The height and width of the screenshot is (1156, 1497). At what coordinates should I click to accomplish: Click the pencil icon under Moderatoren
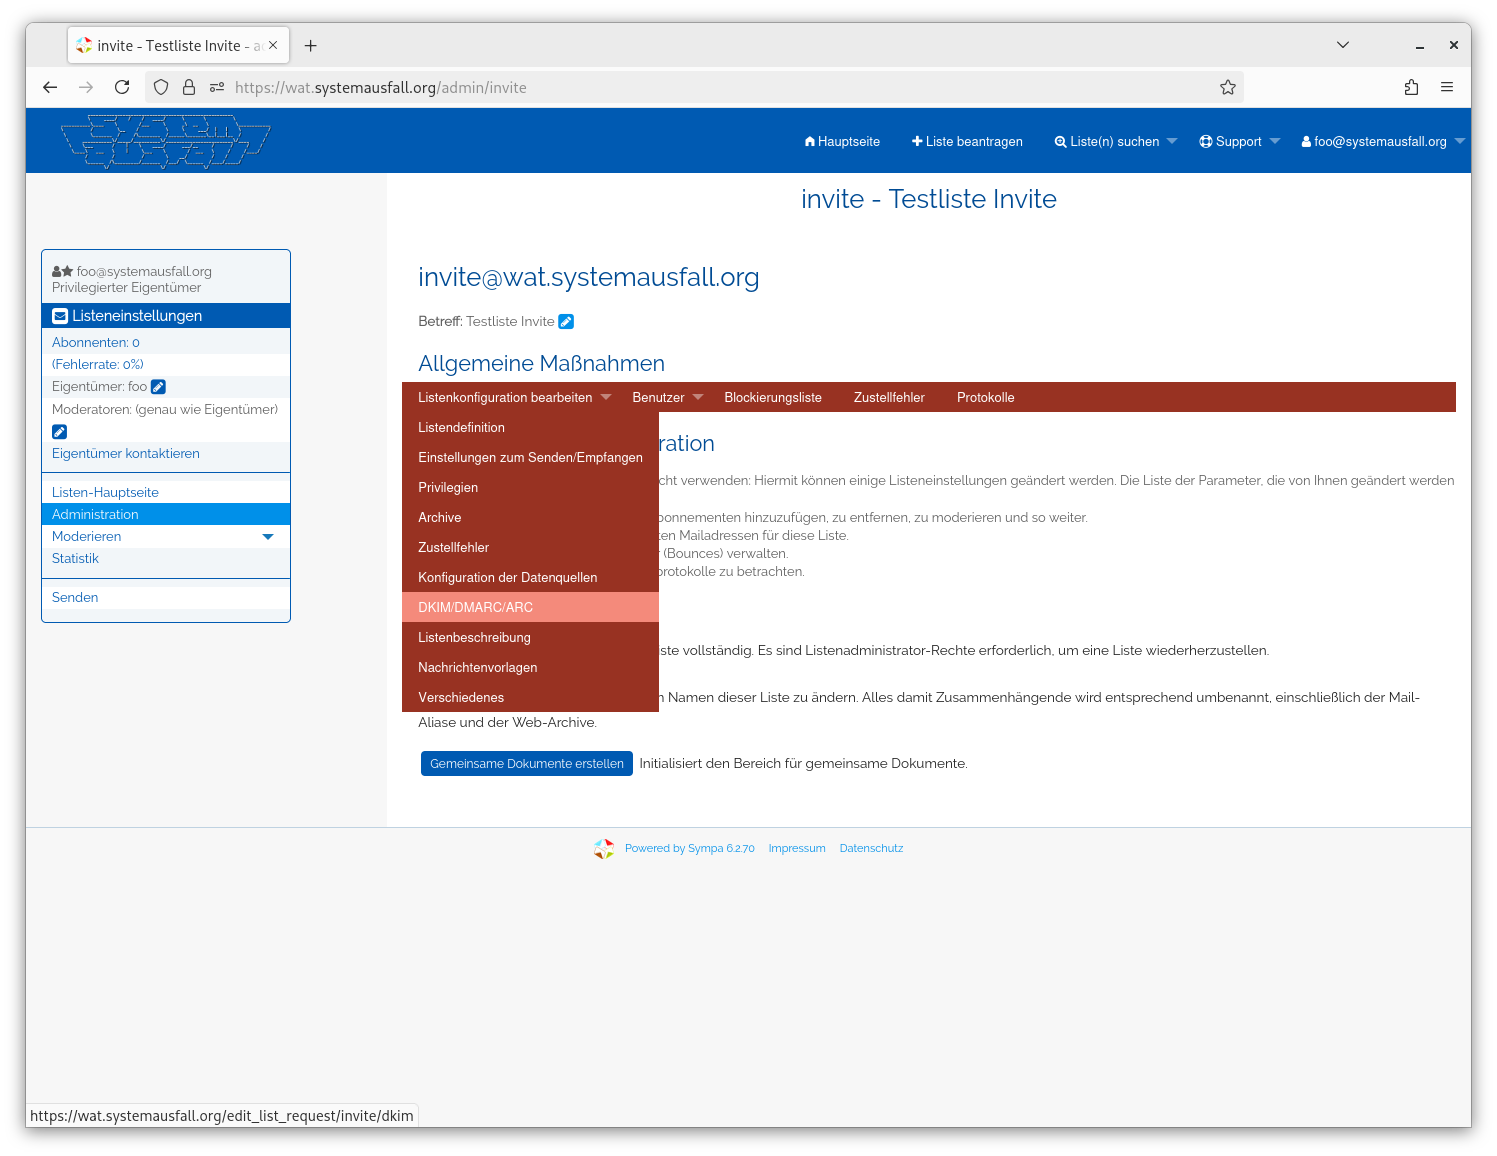pyautogui.click(x=59, y=432)
